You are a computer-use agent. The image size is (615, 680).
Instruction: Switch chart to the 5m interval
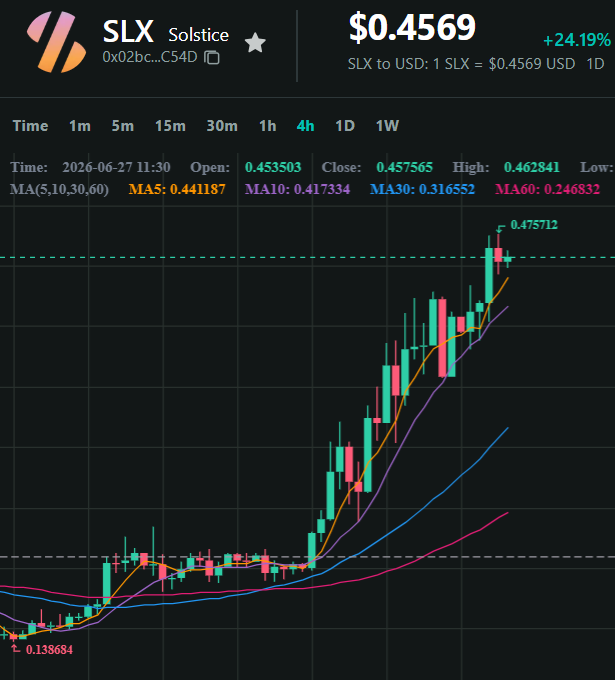123,126
